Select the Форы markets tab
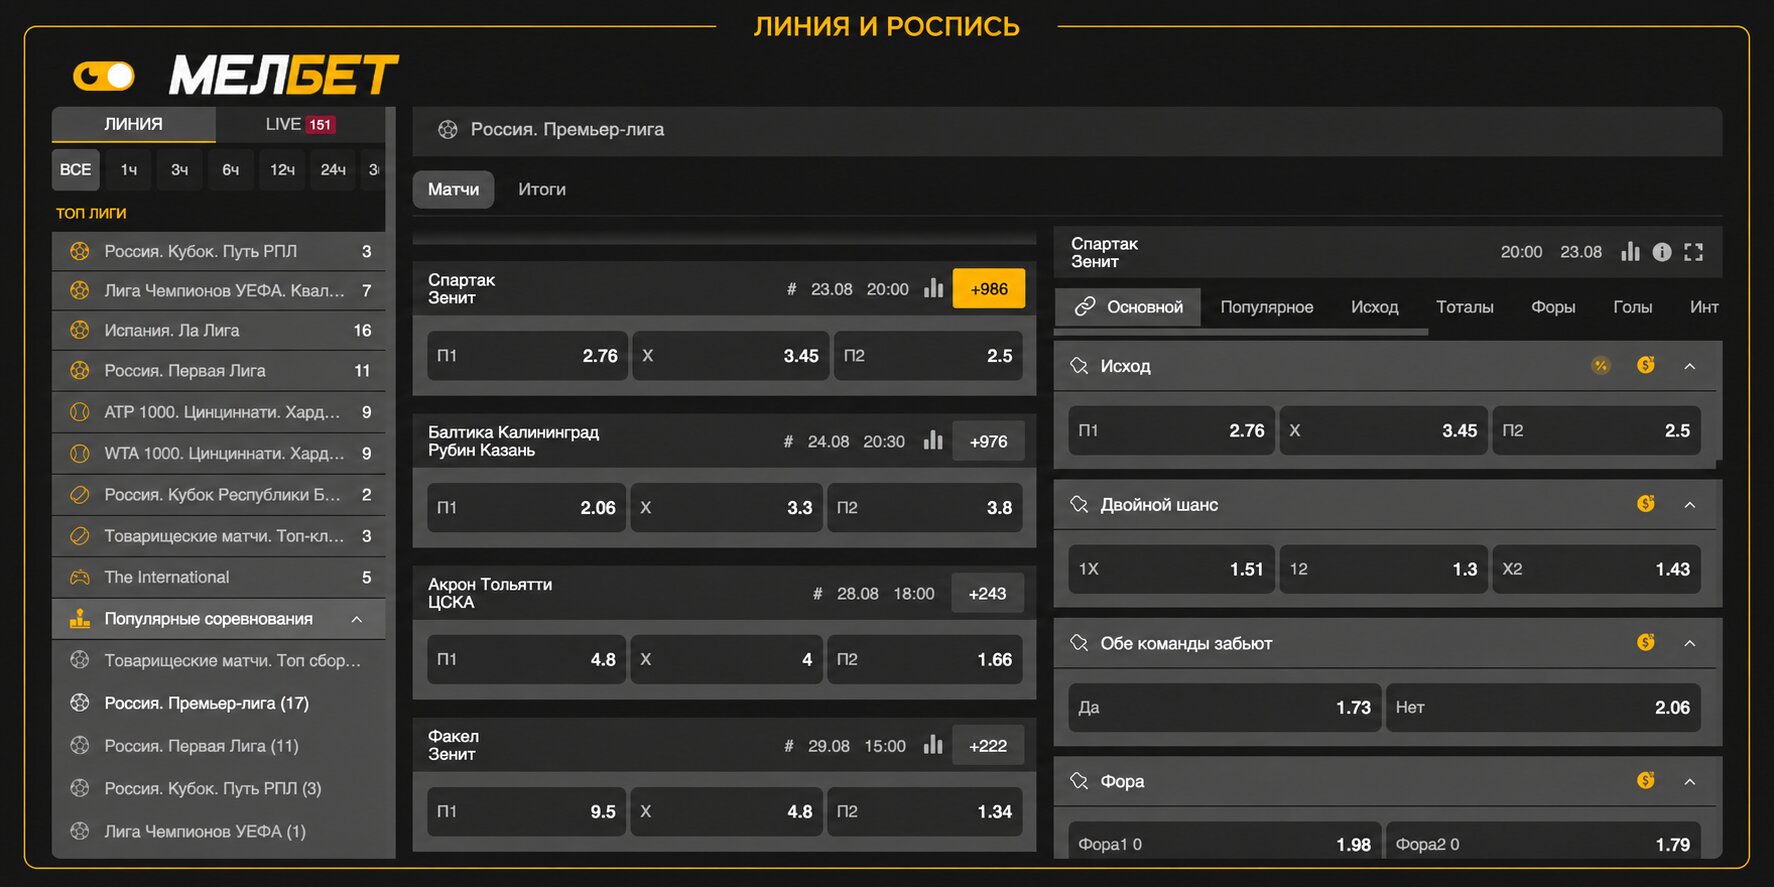The image size is (1774, 887). coord(1553,307)
